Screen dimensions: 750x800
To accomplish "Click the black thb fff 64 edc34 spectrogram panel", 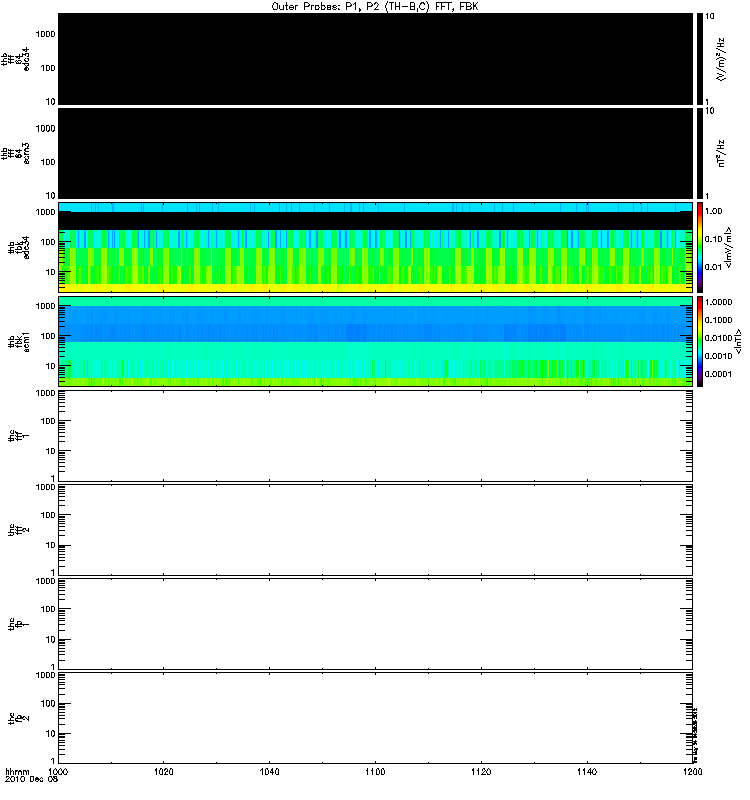I will point(375,59).
